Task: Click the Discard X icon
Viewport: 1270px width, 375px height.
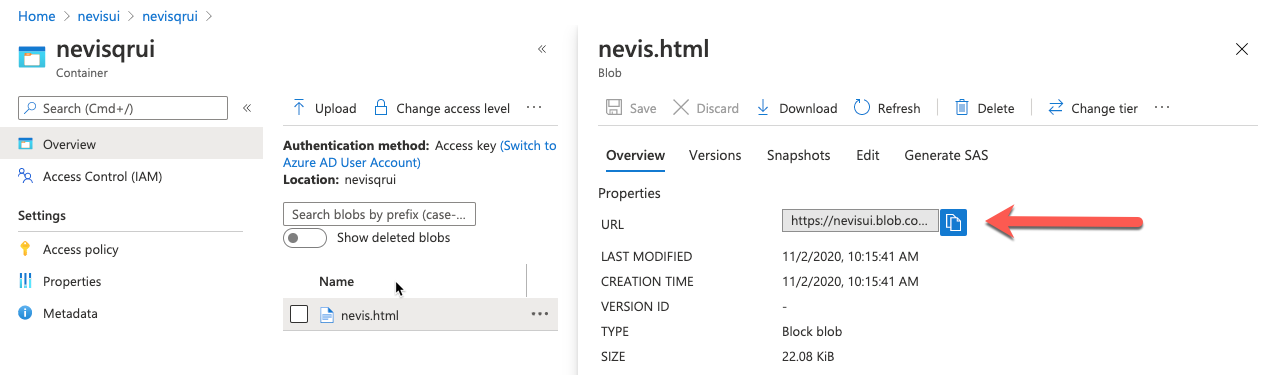Action: point(680,107)
